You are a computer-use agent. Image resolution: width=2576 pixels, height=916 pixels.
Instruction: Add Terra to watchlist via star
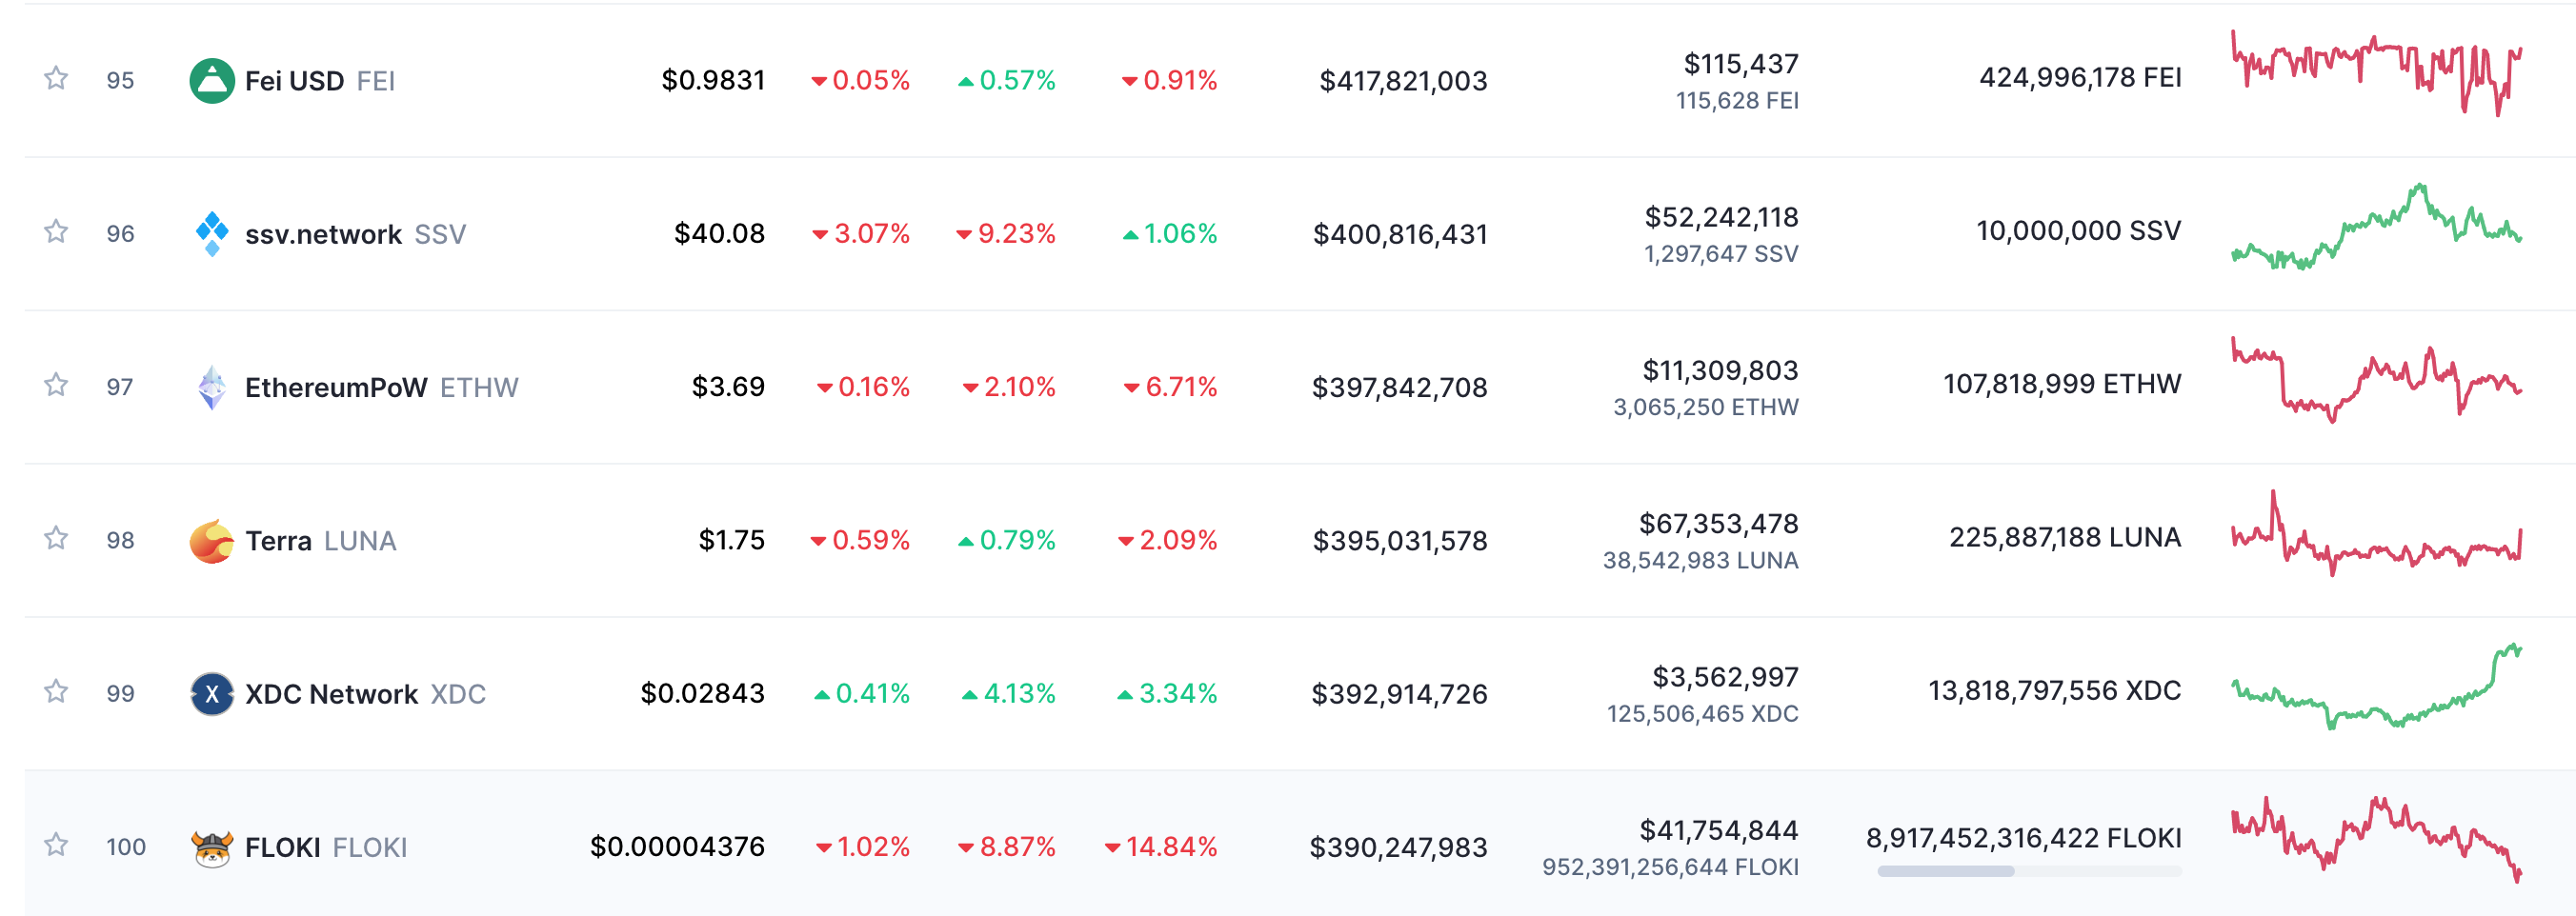(x=56, y=538)
